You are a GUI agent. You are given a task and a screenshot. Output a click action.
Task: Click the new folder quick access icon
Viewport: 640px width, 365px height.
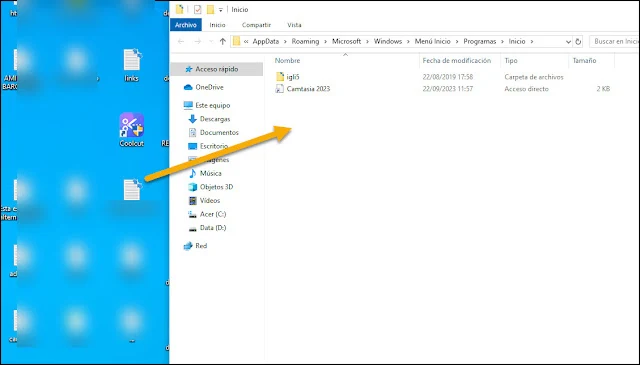coord(210,9)
